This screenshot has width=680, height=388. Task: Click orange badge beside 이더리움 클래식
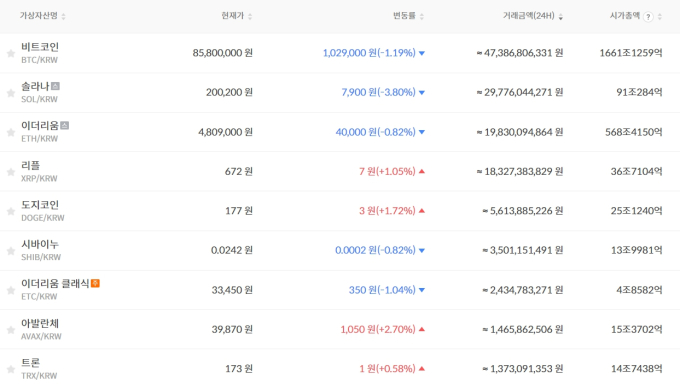coord(95,283)
